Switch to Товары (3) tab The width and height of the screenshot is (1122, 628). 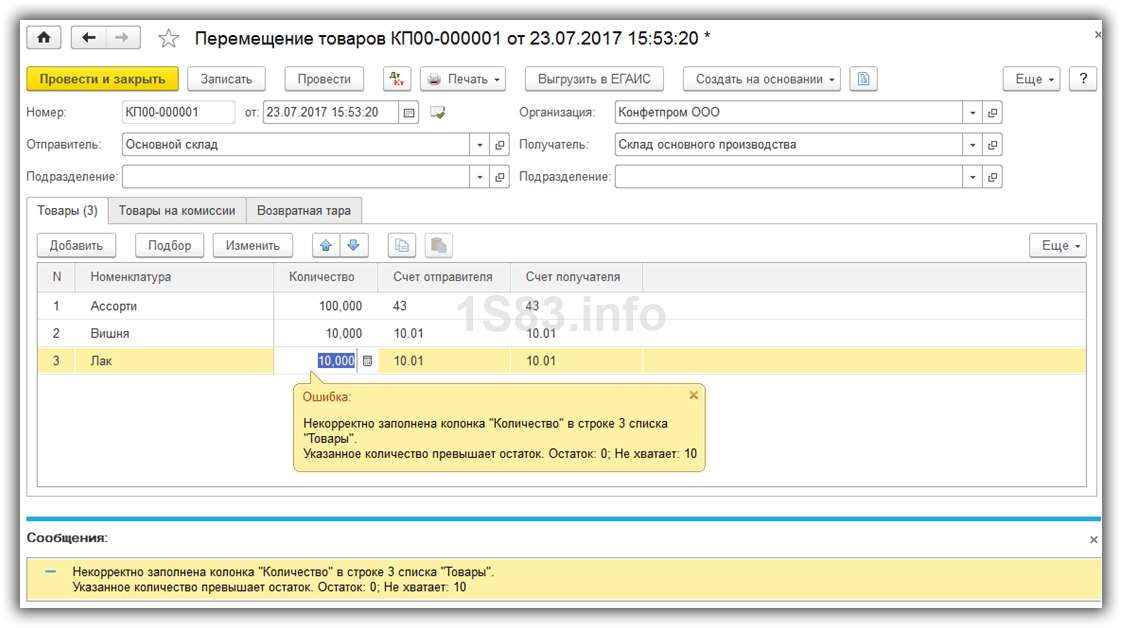pyautogui.click(x=67, y=210)
